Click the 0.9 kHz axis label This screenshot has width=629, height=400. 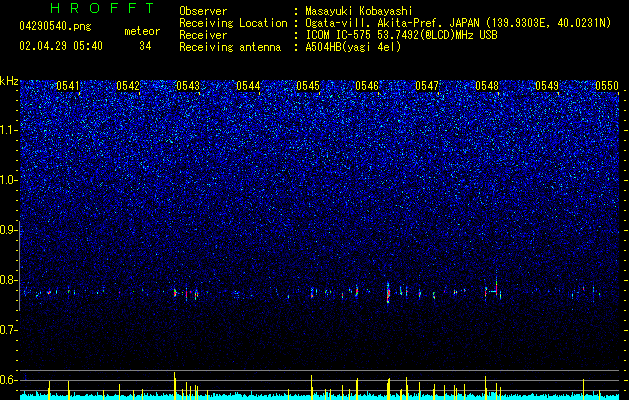[x=8, y=230]
